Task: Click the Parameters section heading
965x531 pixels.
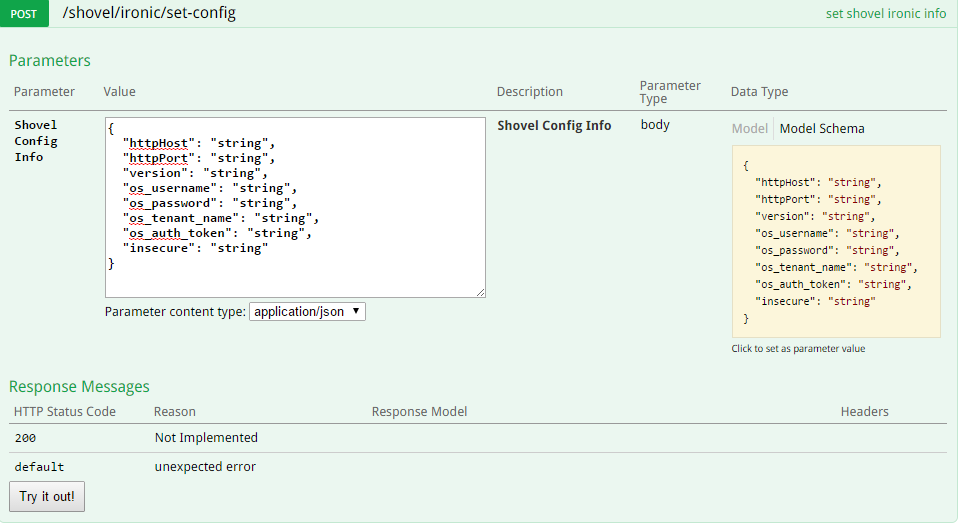Action: (x=50, y=61)
